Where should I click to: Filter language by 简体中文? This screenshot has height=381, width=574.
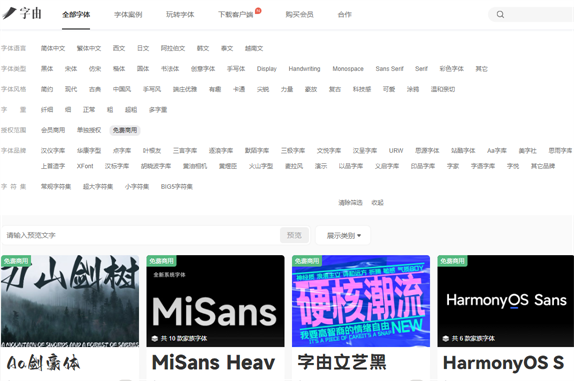tap(53, 48)
